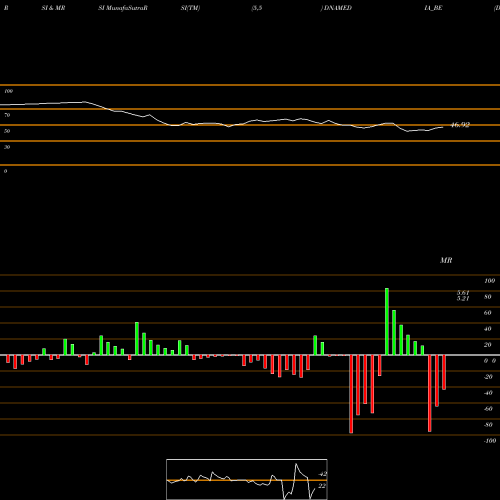Click the "IA_BE" header text

[x=433, y=8]
